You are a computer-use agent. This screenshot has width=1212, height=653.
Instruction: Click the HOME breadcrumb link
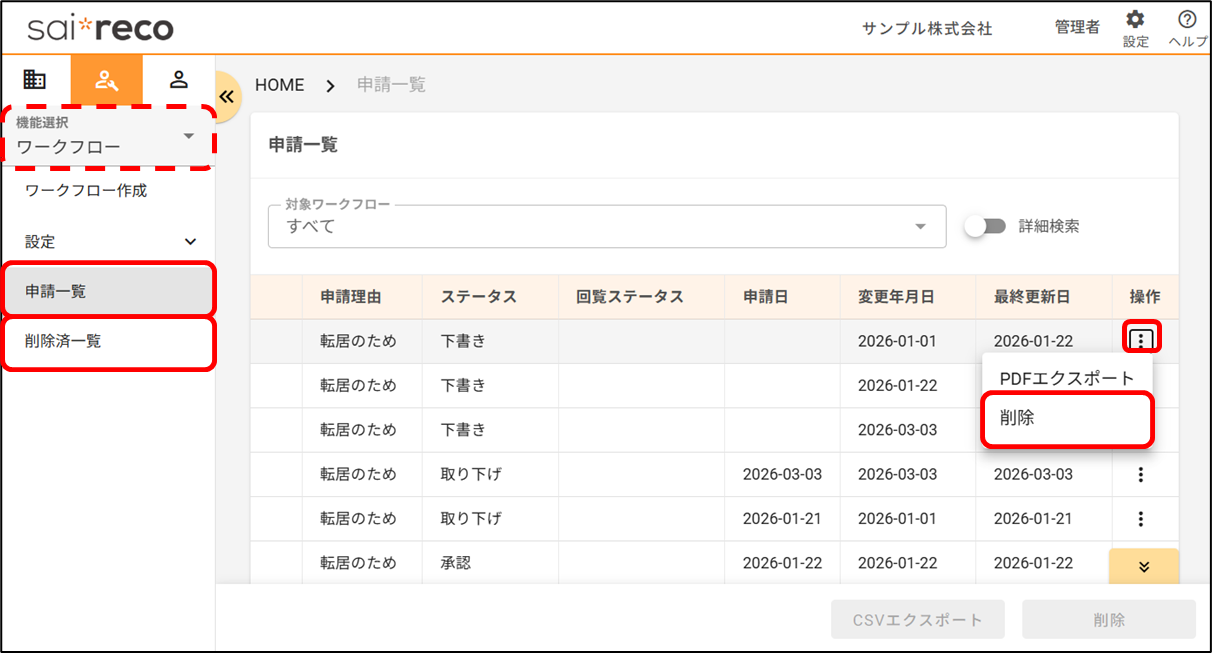pos(280,85)
